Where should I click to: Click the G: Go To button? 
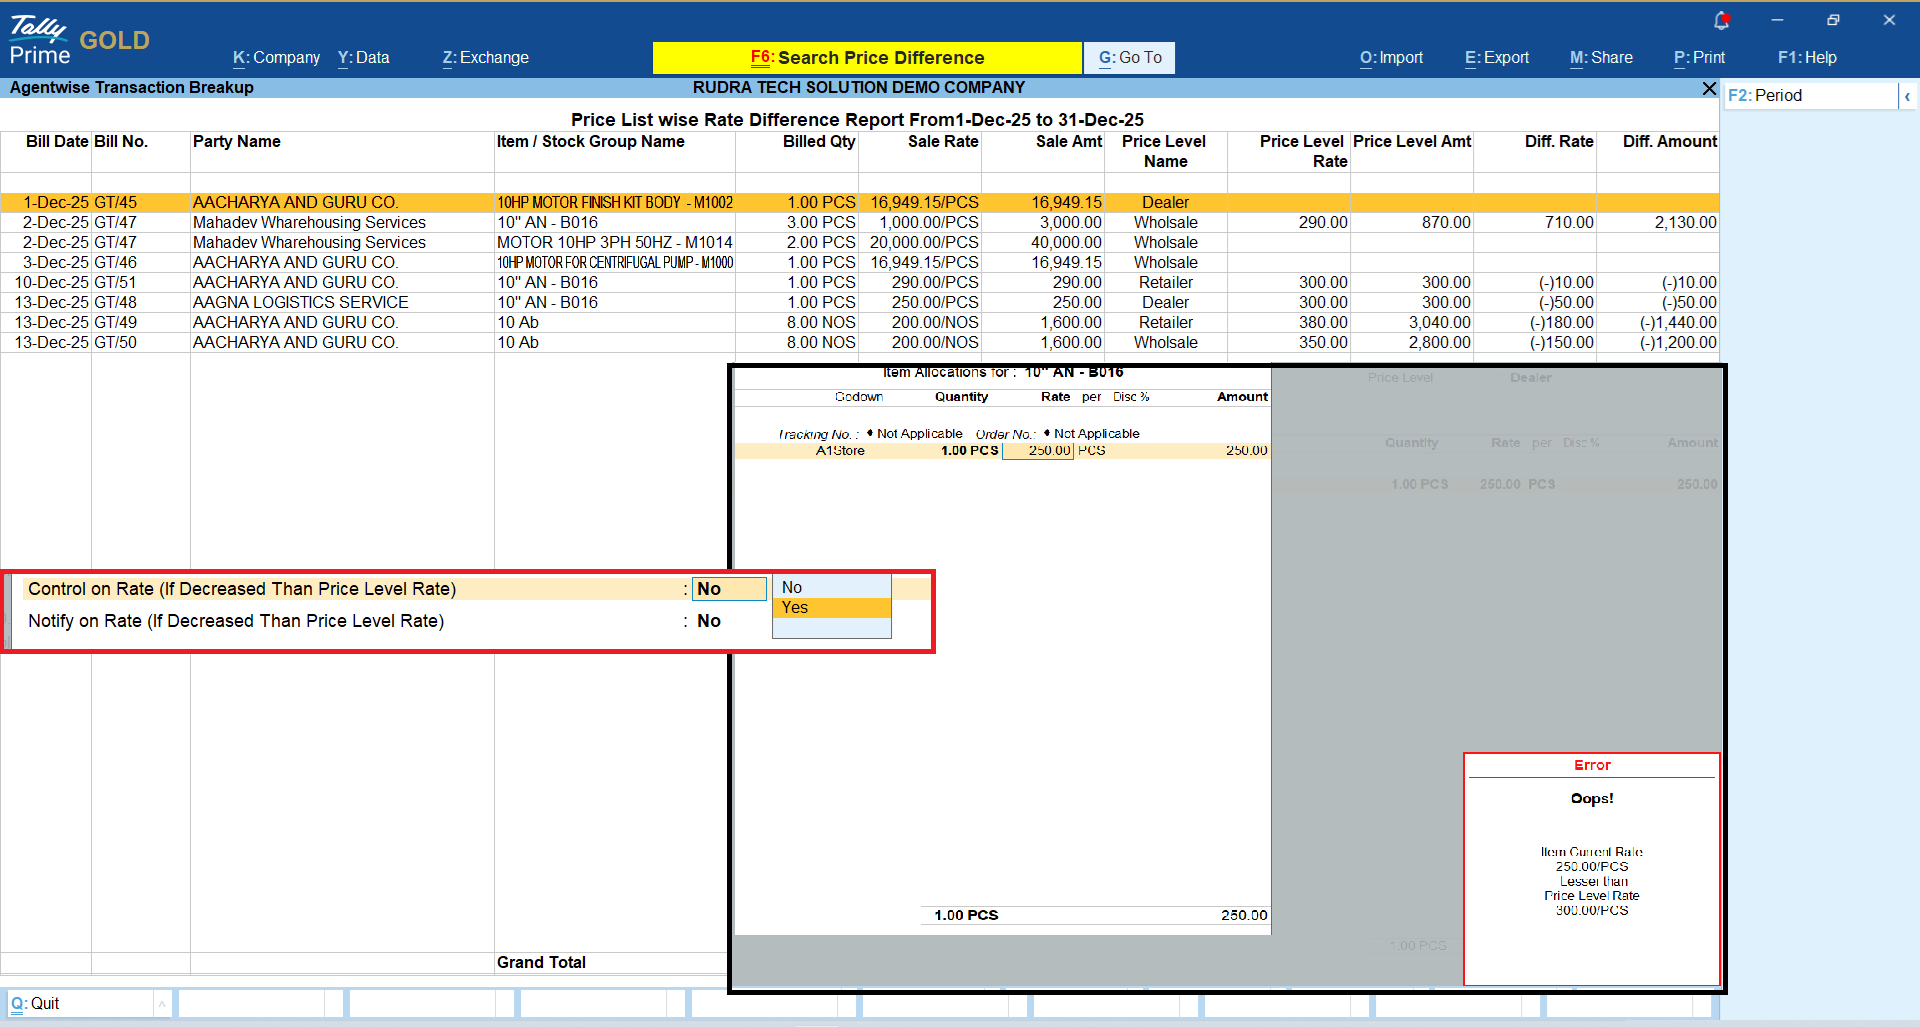[1129, 58]
